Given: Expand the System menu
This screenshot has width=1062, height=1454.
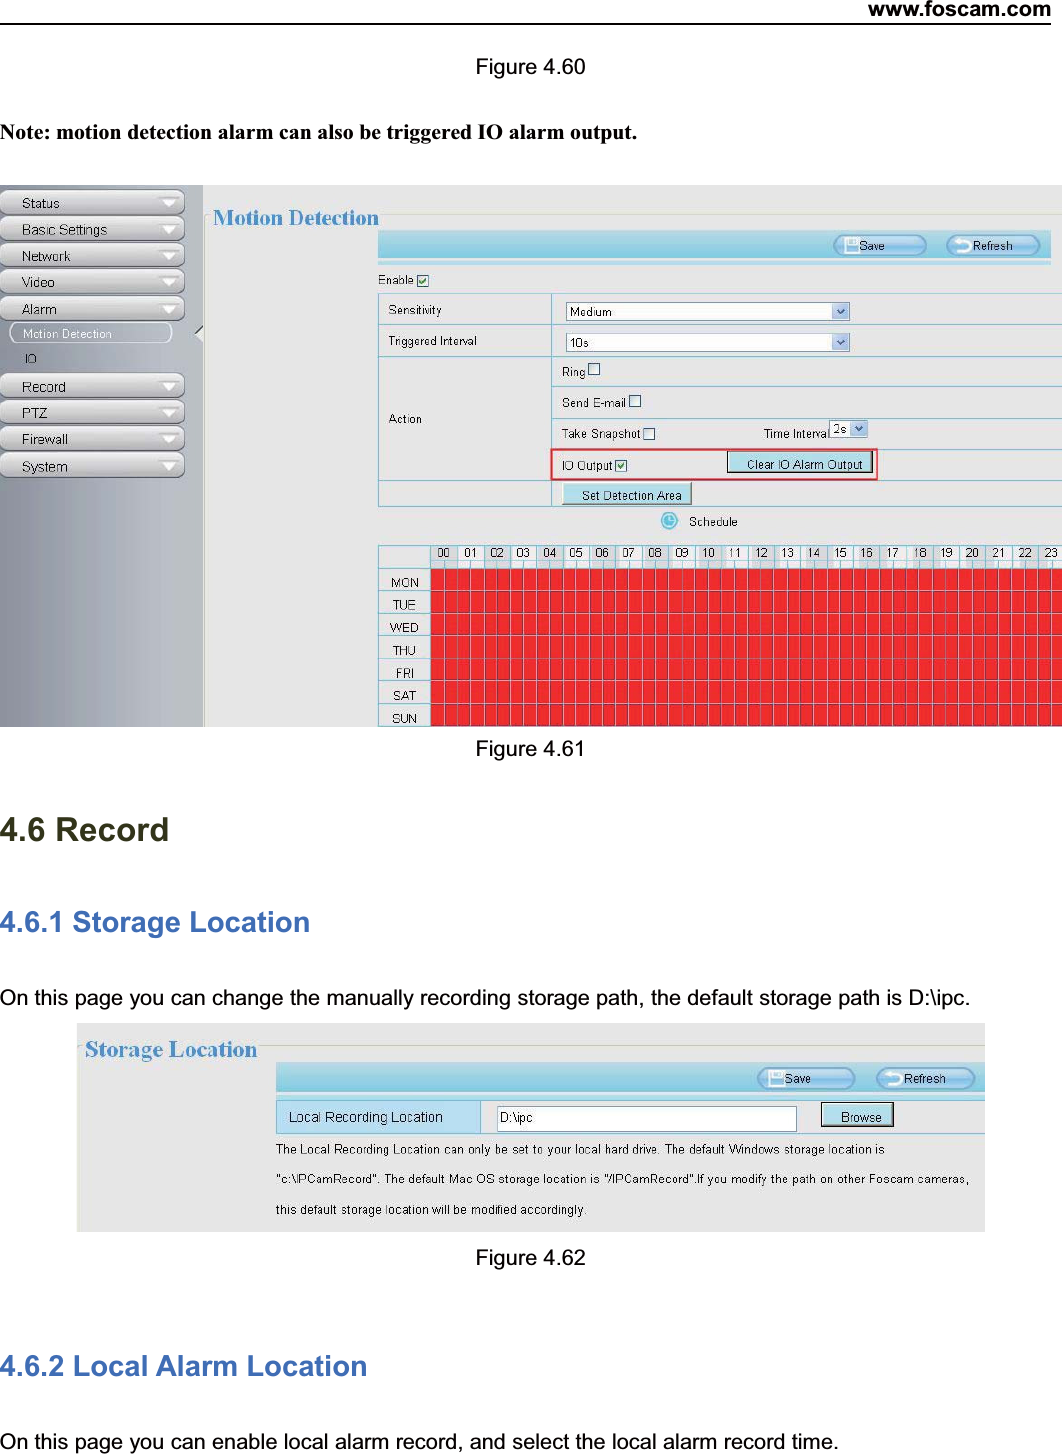Looking at the screenshot, I should pos(92,466).
